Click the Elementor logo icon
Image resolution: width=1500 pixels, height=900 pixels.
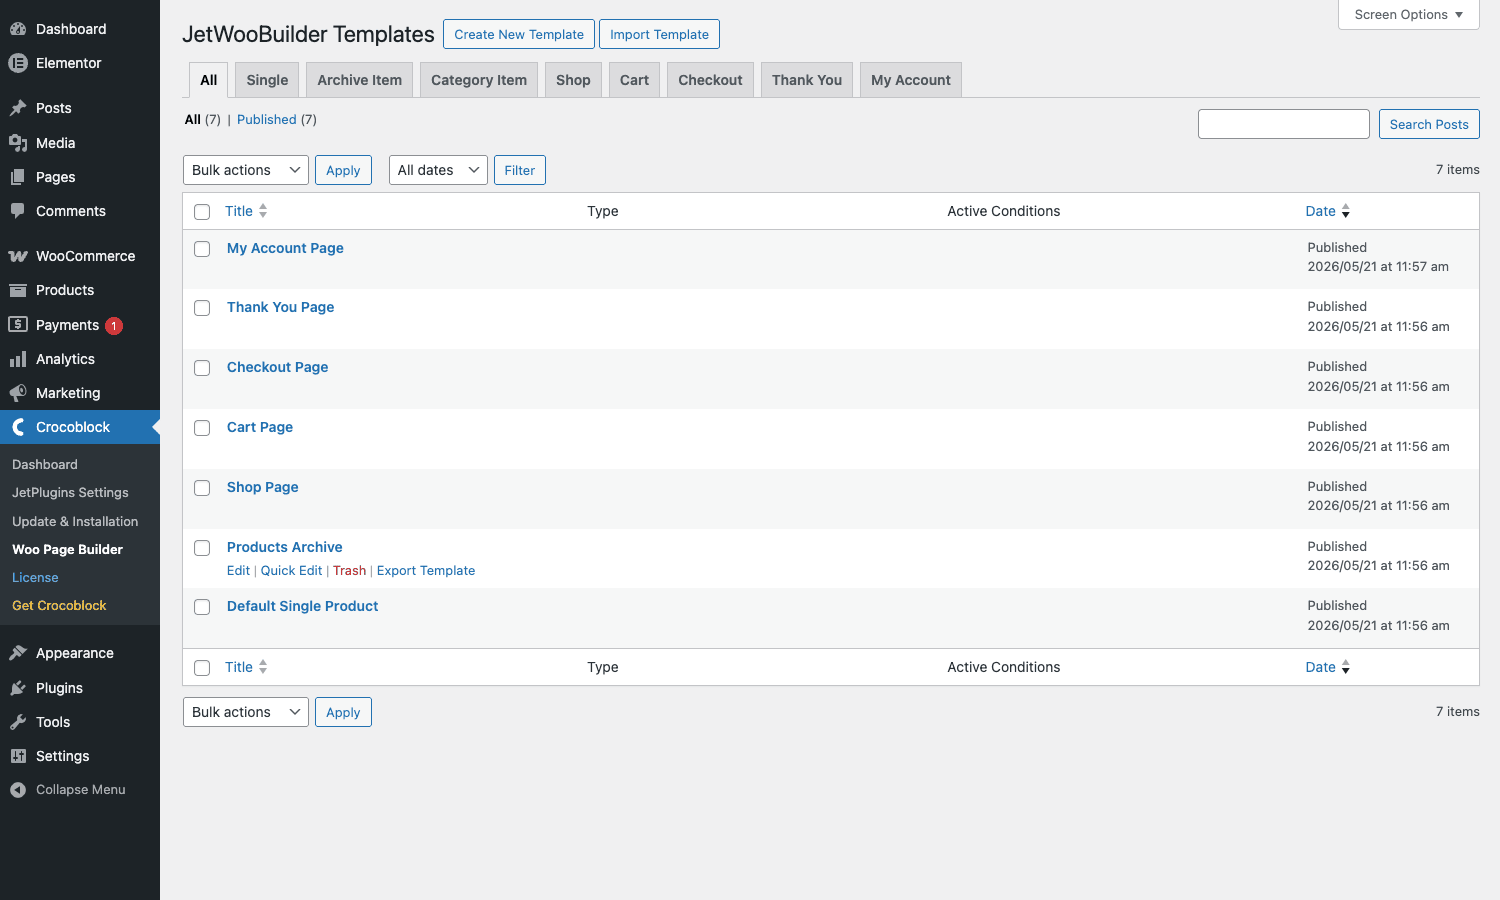click(18, 63)
